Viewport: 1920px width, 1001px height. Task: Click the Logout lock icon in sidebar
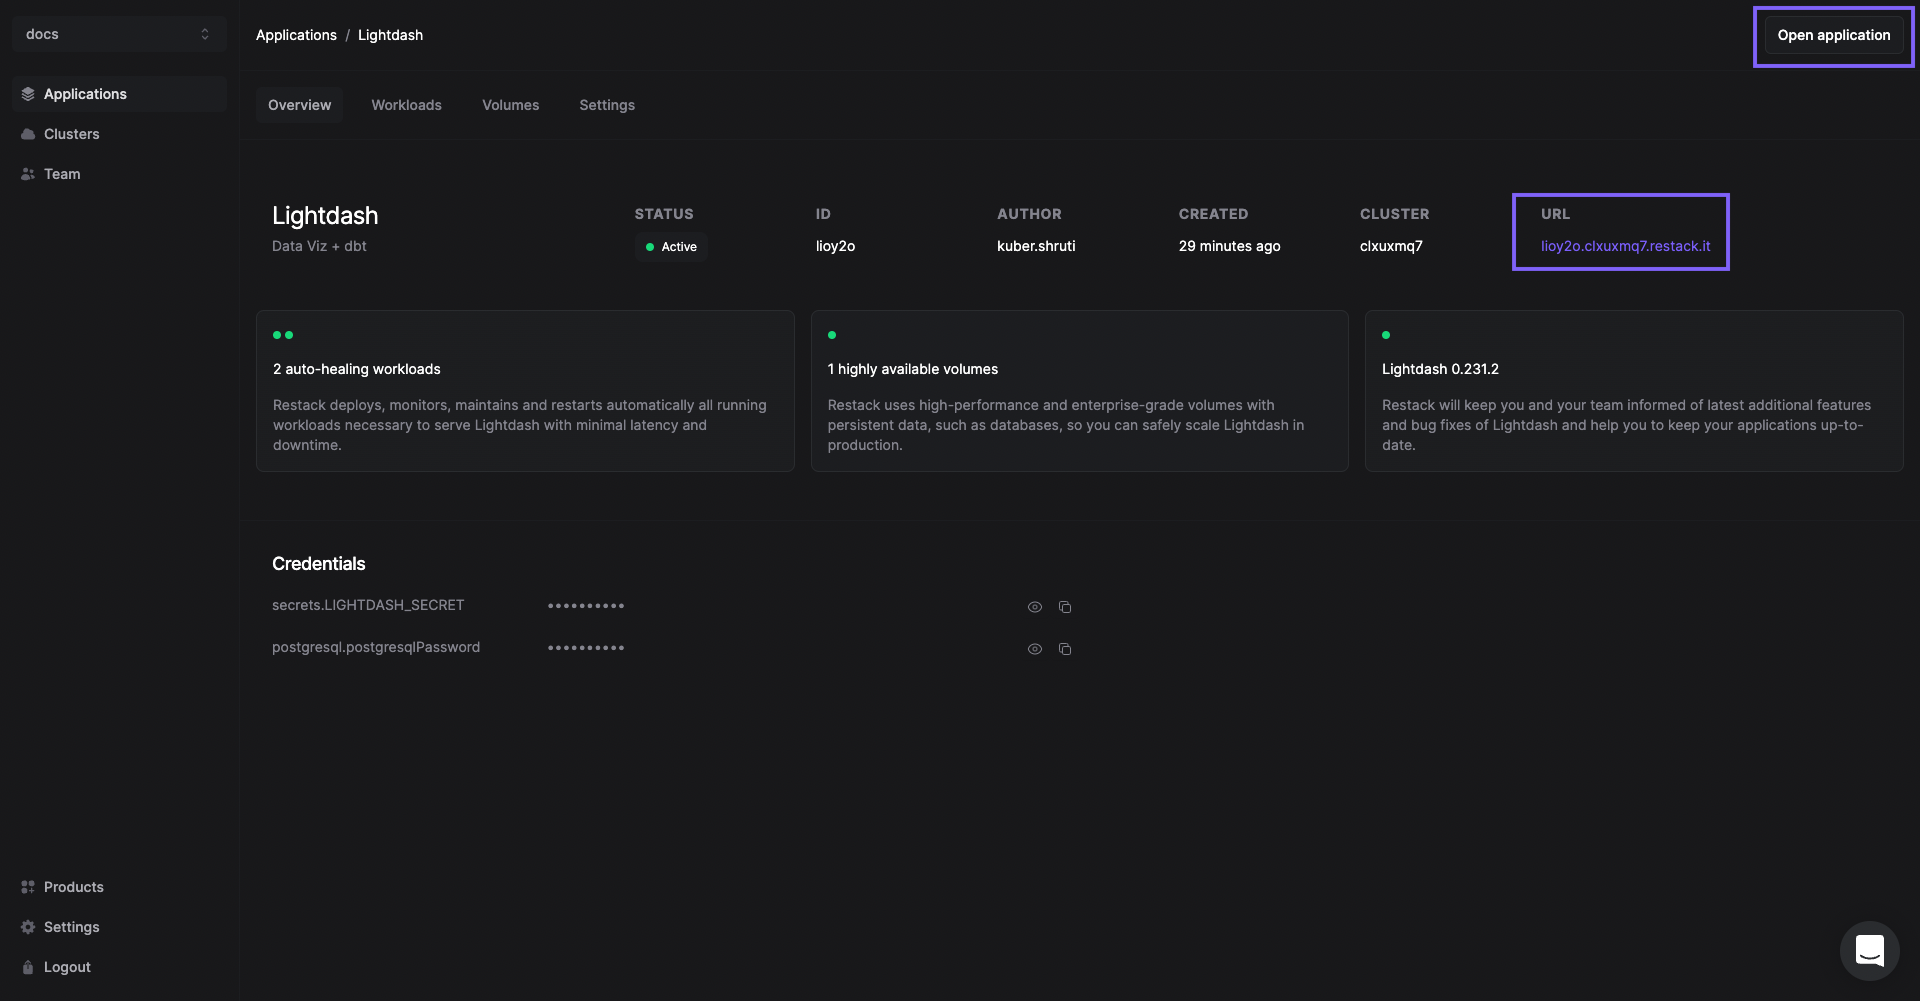[28, 967]
